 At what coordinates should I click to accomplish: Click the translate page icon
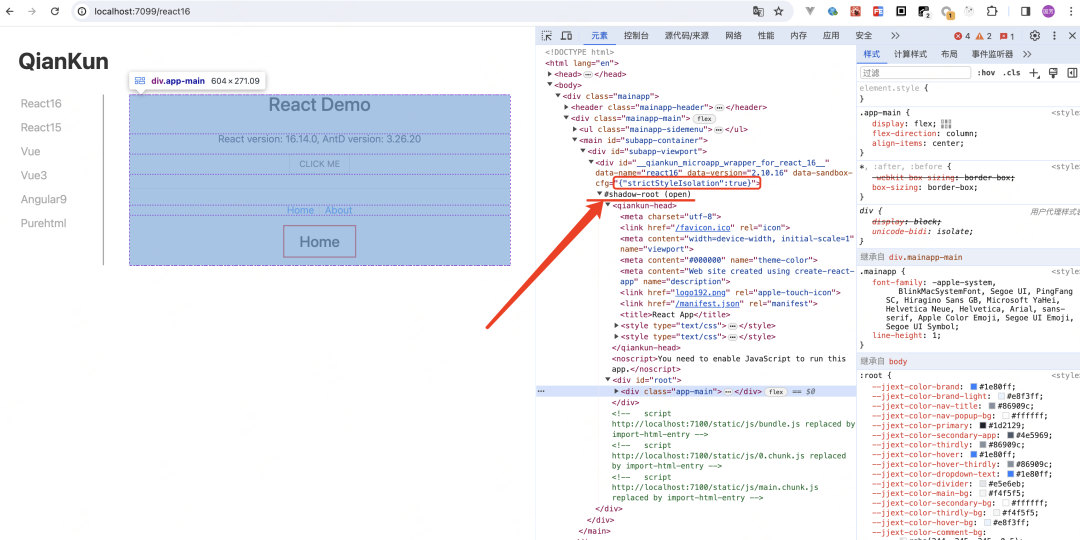(x=758, y=12)
